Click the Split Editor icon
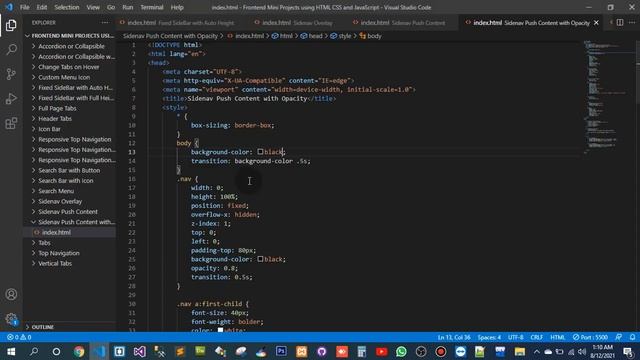Screen dimensions: 640x360 pos(620,22)
